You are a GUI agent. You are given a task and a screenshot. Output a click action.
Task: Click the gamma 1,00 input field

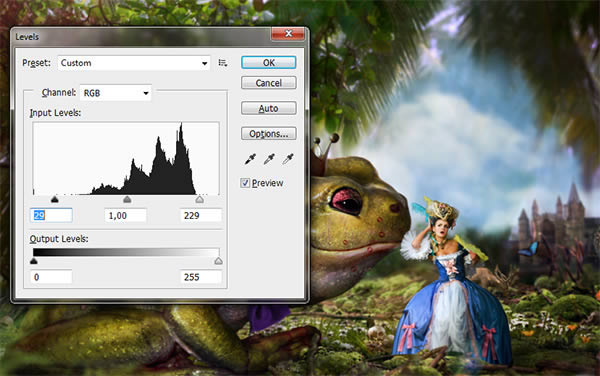point(126,215)
